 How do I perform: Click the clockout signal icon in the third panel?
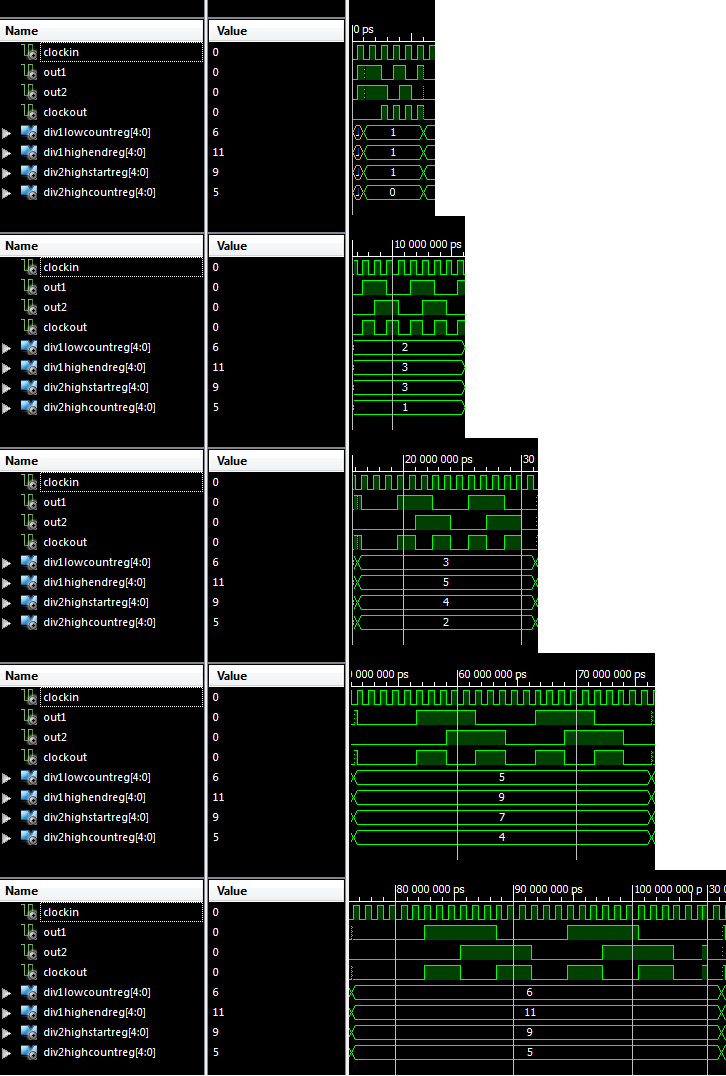click(x=29, y=542)
